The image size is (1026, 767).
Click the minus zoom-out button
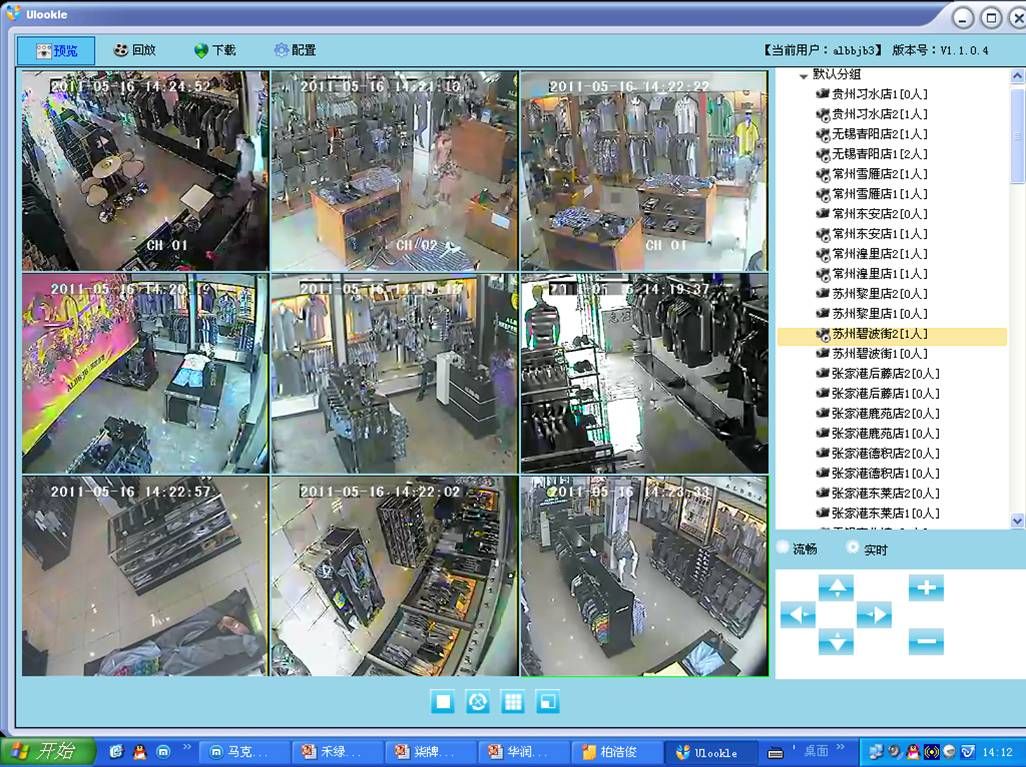(926, 641)
